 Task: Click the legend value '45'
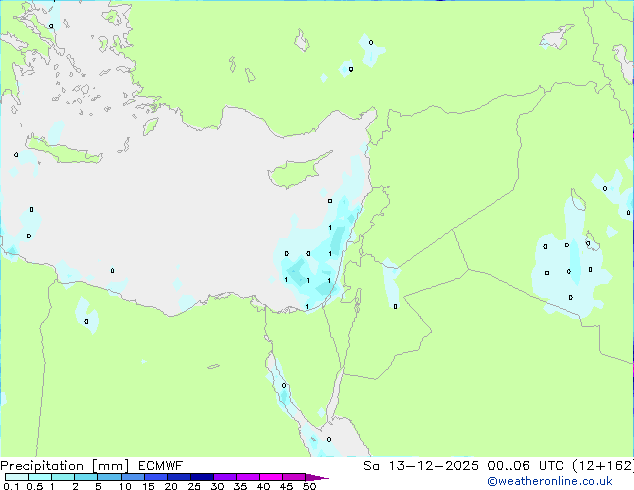point(286,486)
